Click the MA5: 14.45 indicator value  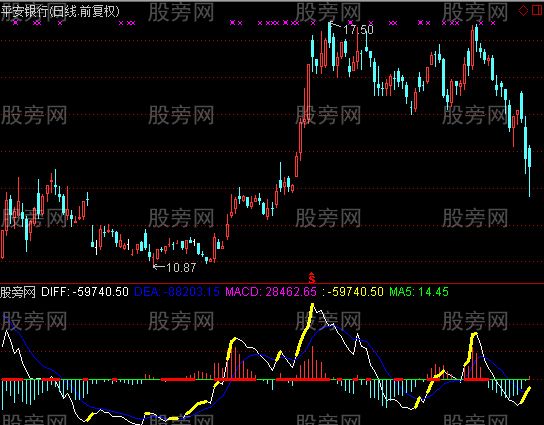(x=419, y=292)
